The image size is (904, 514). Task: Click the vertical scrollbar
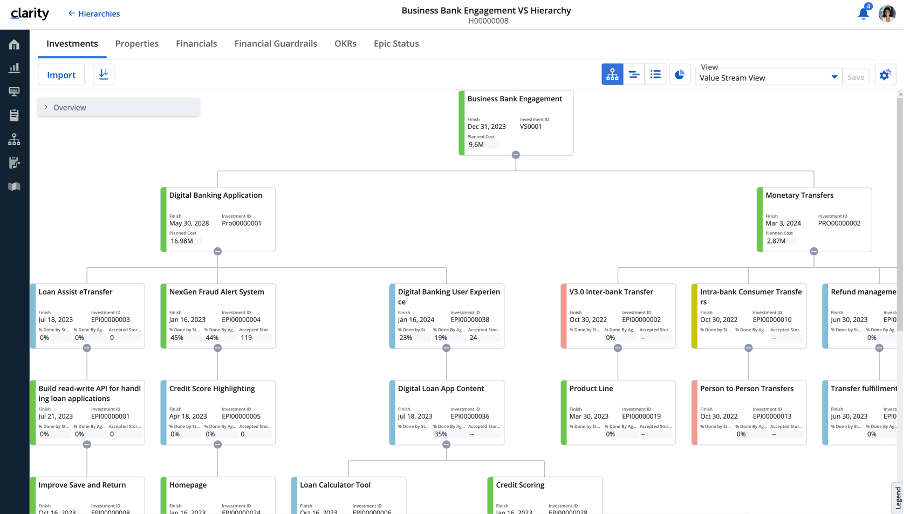coord(900,216)
